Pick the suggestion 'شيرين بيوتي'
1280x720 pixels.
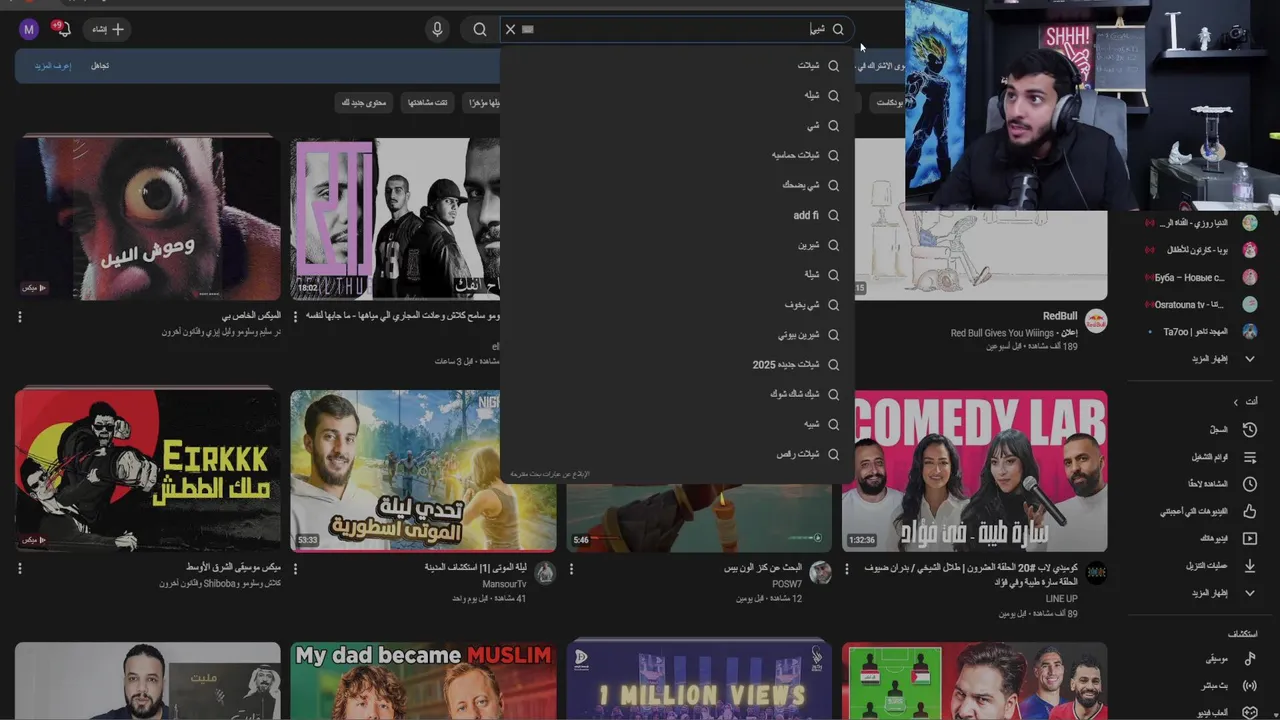pyautogui.click(x=677, y=334)
